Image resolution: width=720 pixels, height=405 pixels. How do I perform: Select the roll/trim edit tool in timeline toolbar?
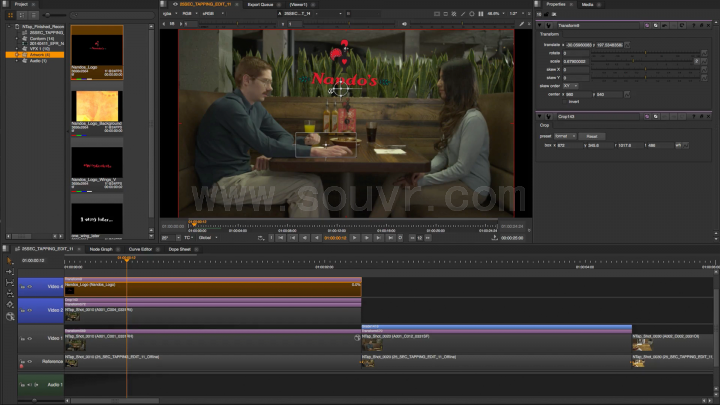[x=10, y=282]
